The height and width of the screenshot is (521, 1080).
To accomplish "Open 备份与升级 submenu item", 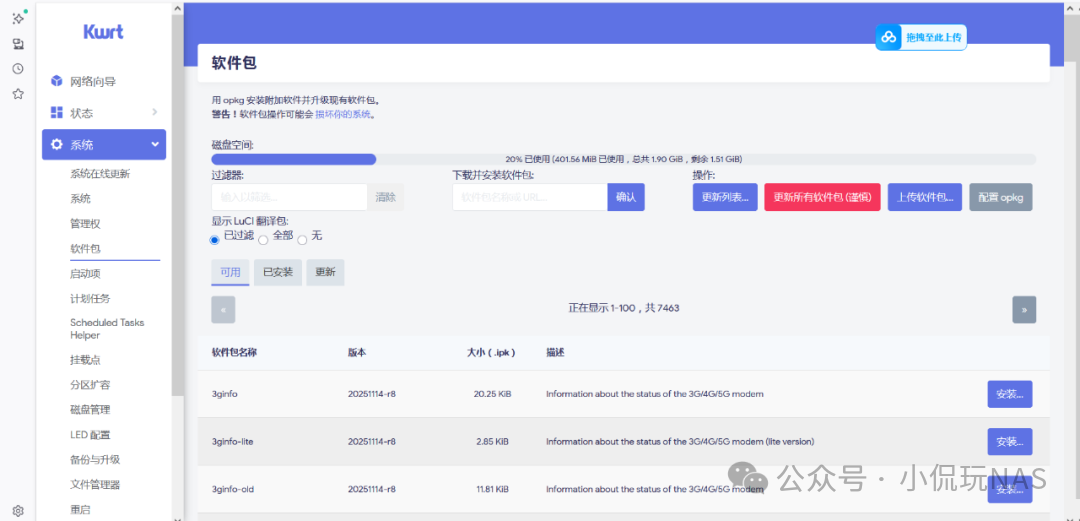I will [94, 460].
